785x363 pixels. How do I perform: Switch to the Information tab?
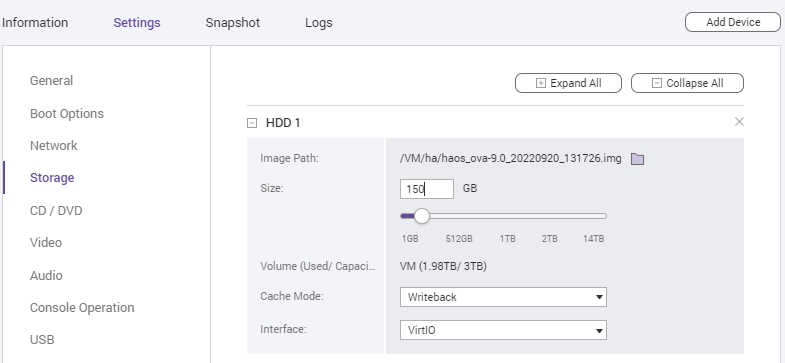35,23
